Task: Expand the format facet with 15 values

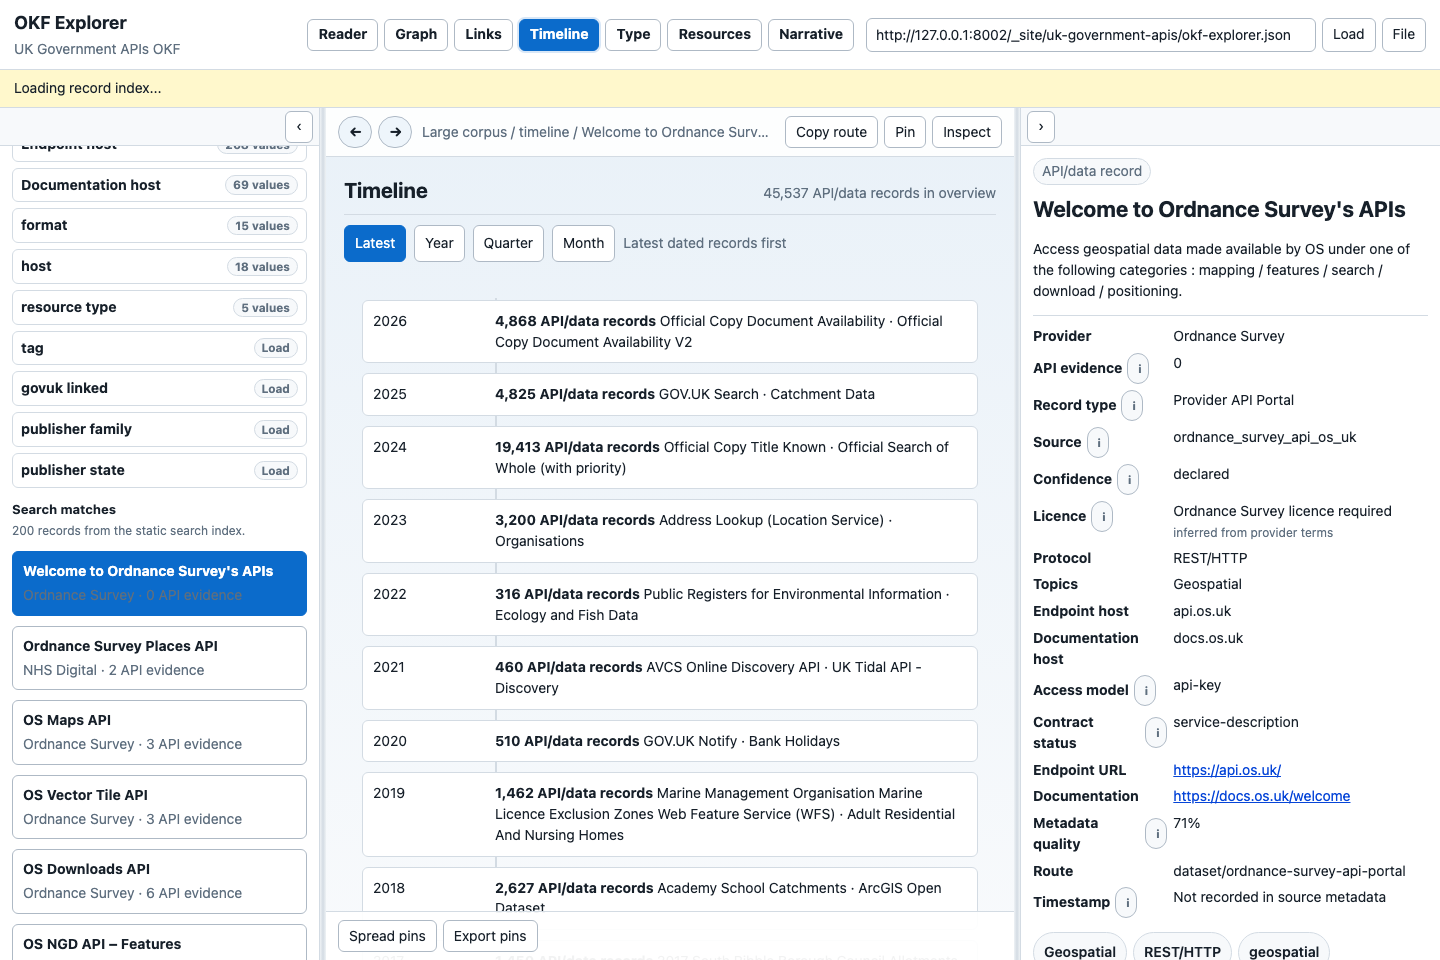Action: point(159,226)
